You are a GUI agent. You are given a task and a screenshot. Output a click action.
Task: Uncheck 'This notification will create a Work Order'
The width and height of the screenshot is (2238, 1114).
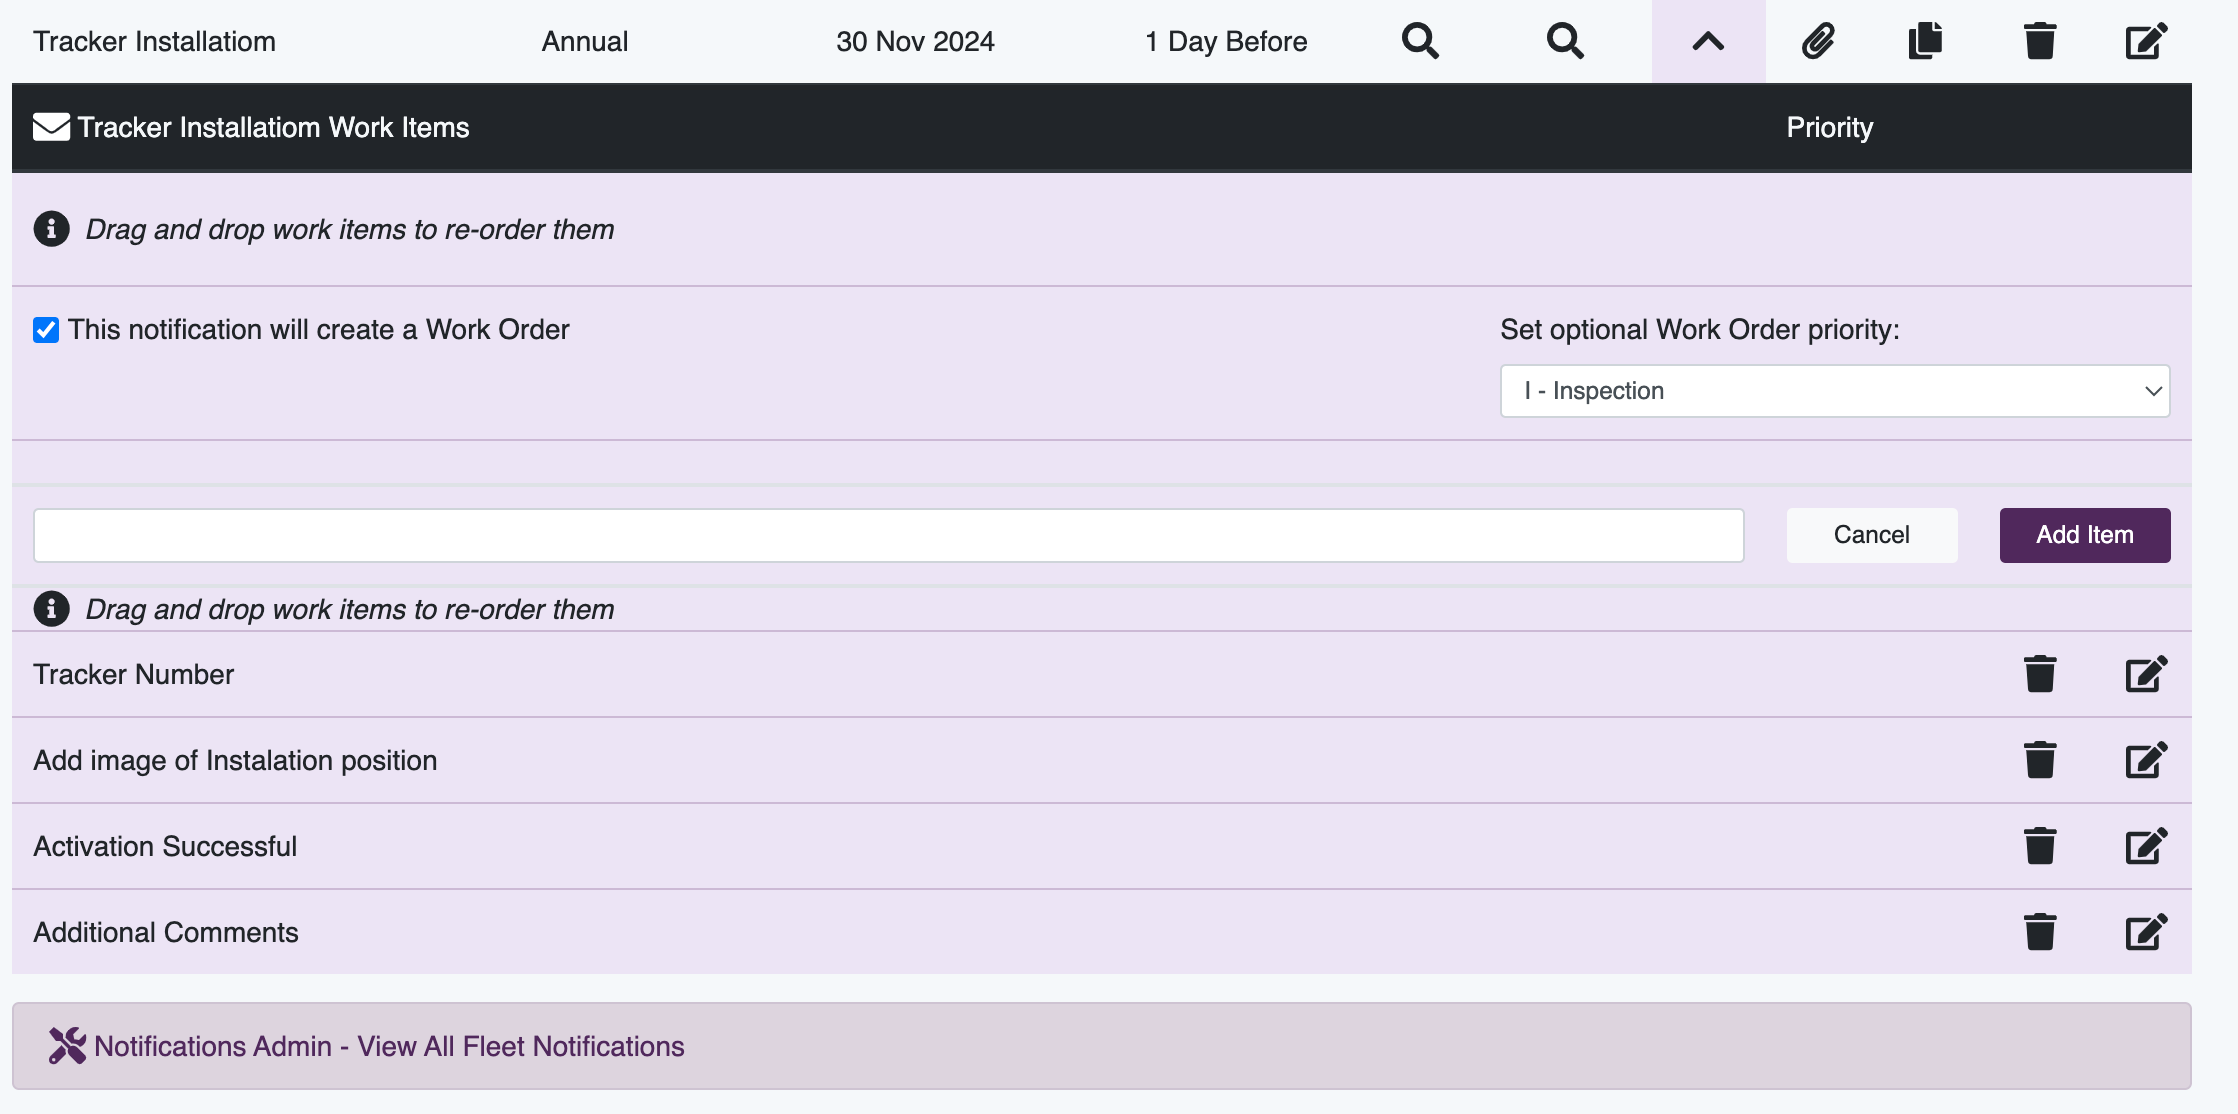[46, 330]
